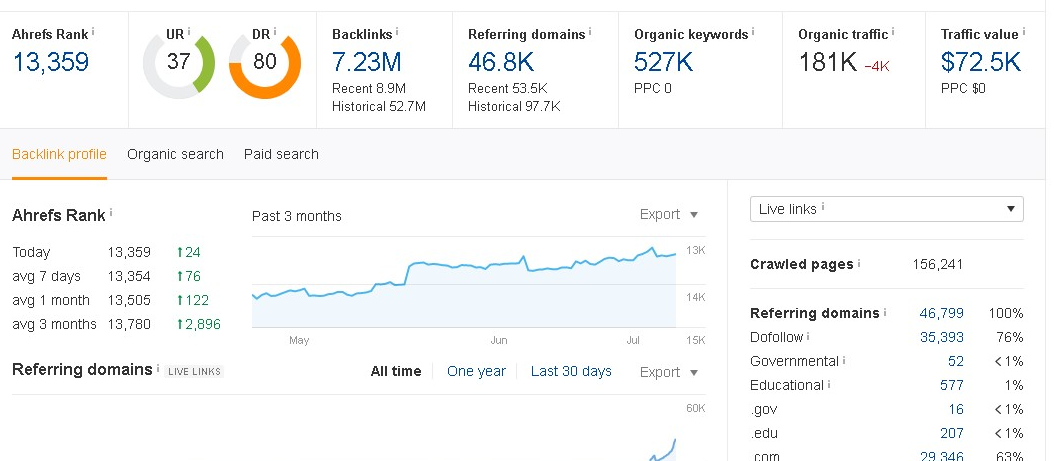The width and height of the screenshot is (1055, 461).
Task: Click info icon beside DR label
Action: coord(275,32)
